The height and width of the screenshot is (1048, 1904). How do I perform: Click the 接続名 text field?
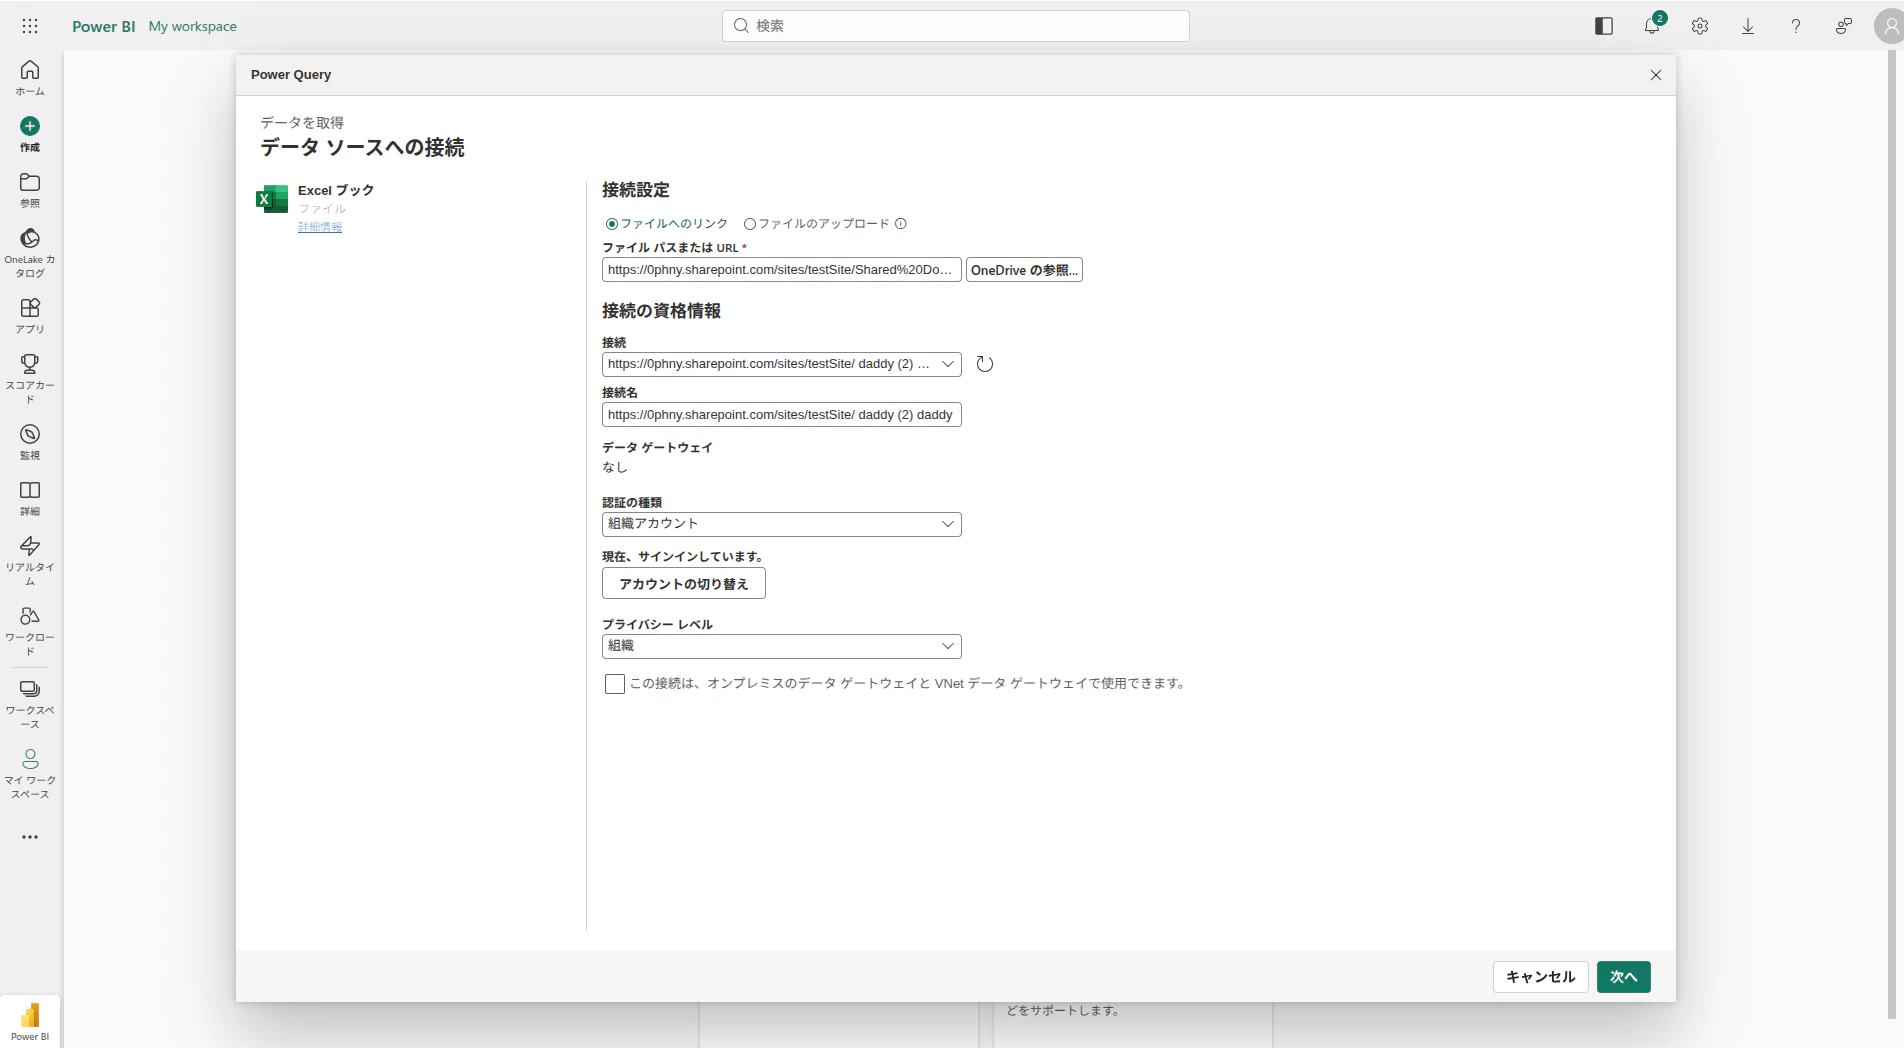click(782, 415)
